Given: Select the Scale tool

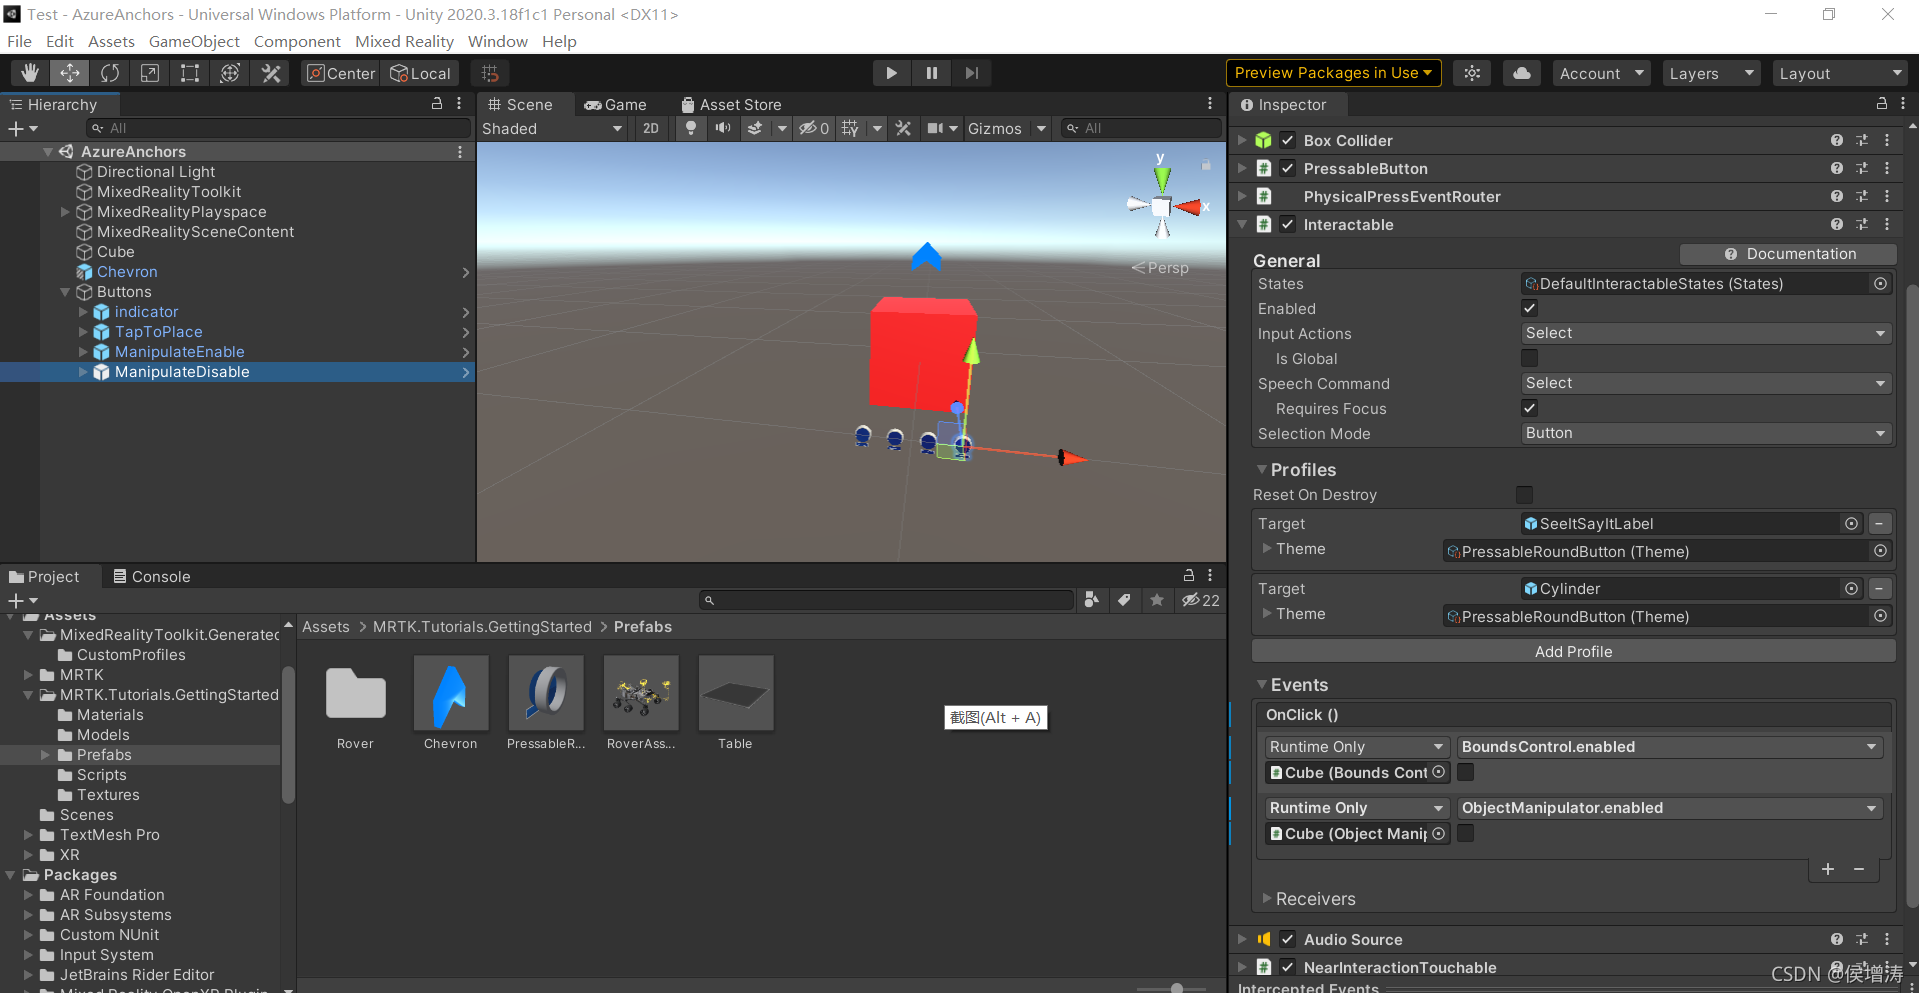Looking at the screenshot, I should pyautogui.click(x=150, y=73).
